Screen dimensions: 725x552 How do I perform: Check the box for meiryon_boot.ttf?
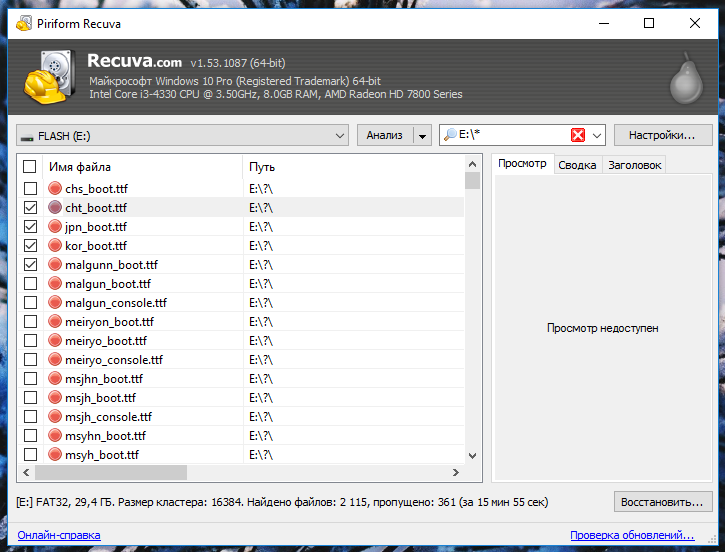click(x=31, y=321)
